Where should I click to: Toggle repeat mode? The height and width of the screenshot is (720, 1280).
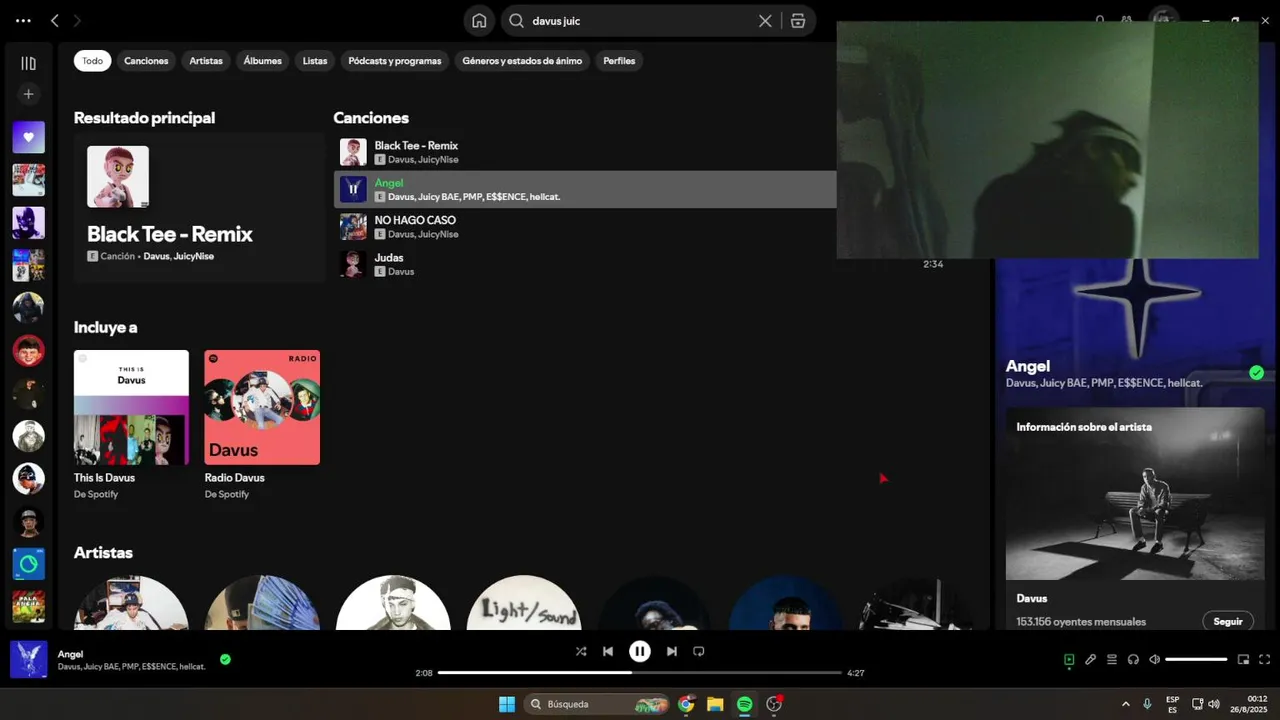699,651
